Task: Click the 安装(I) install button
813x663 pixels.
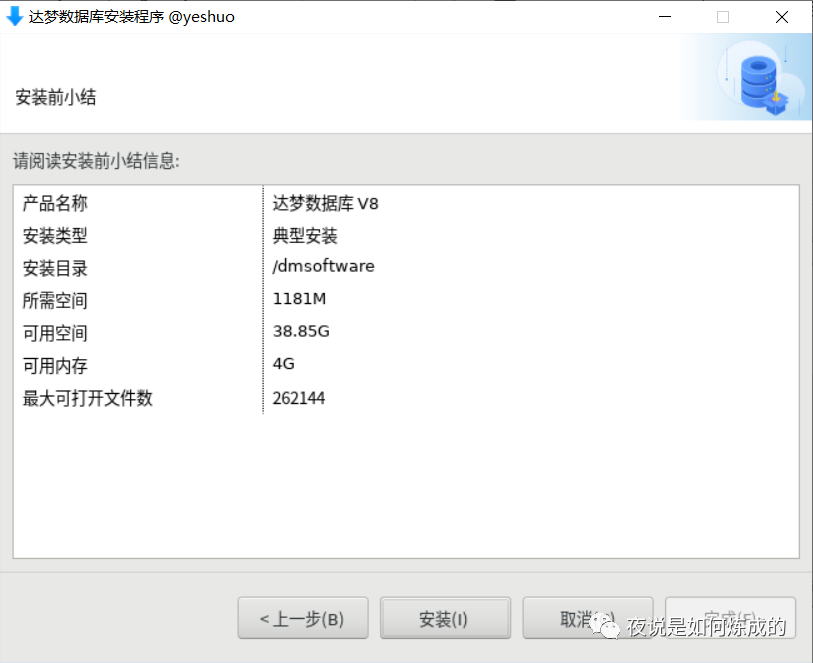Action: pyautogui.click(x=445, y=618)
